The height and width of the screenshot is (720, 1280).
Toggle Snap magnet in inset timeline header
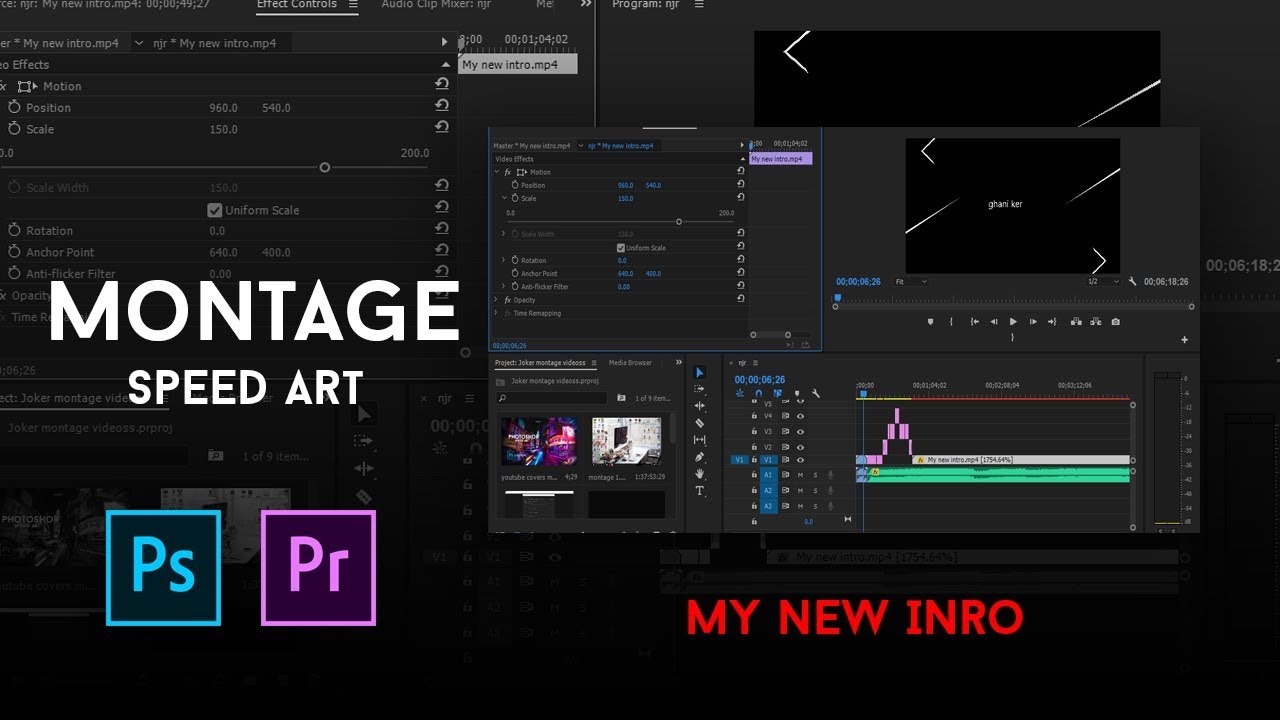coord(758,393)
